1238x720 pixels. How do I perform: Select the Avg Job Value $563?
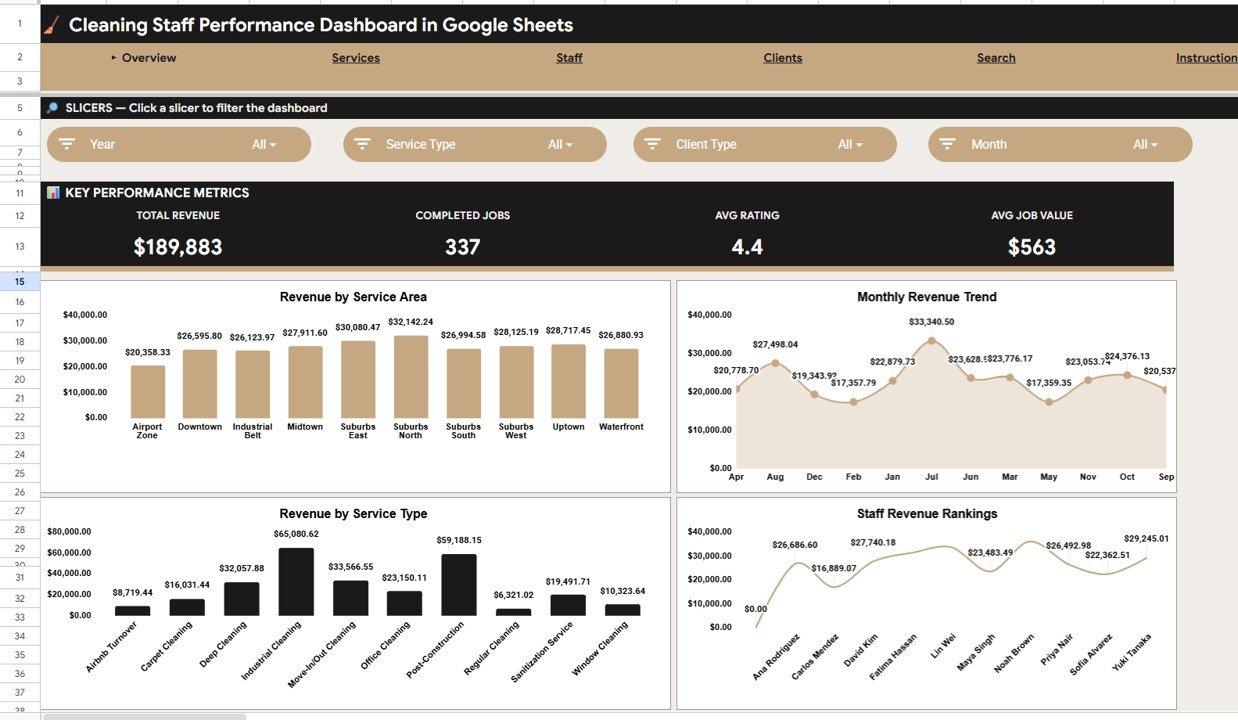[1032, 247]
